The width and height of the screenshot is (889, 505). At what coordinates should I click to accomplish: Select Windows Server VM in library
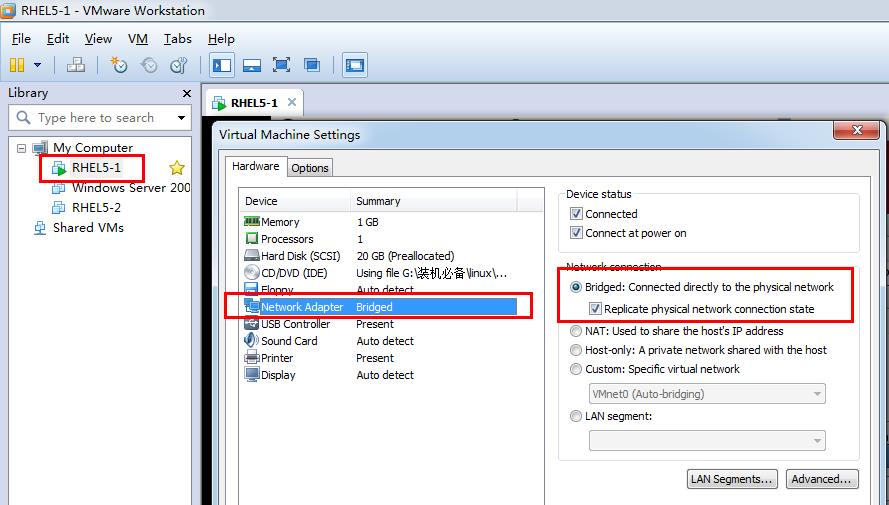point(130,188)
